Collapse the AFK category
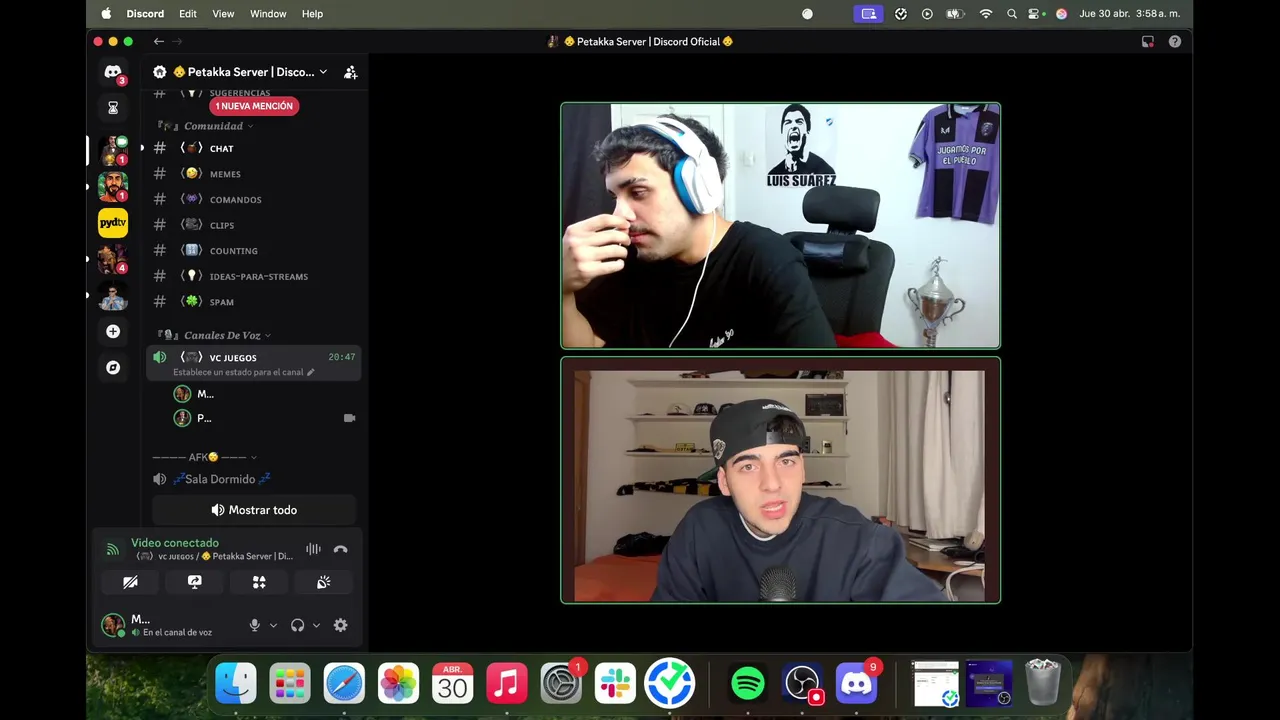 point(205,457)
